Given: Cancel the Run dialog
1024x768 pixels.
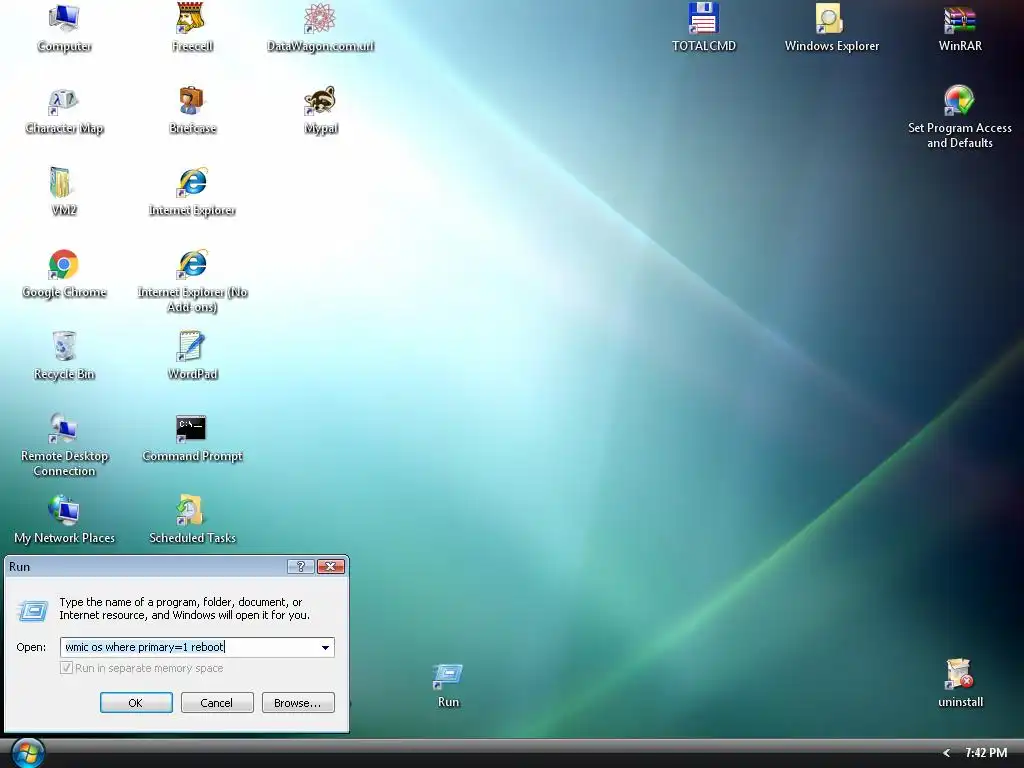Looking at the screenshot, I should coord(217,703).
